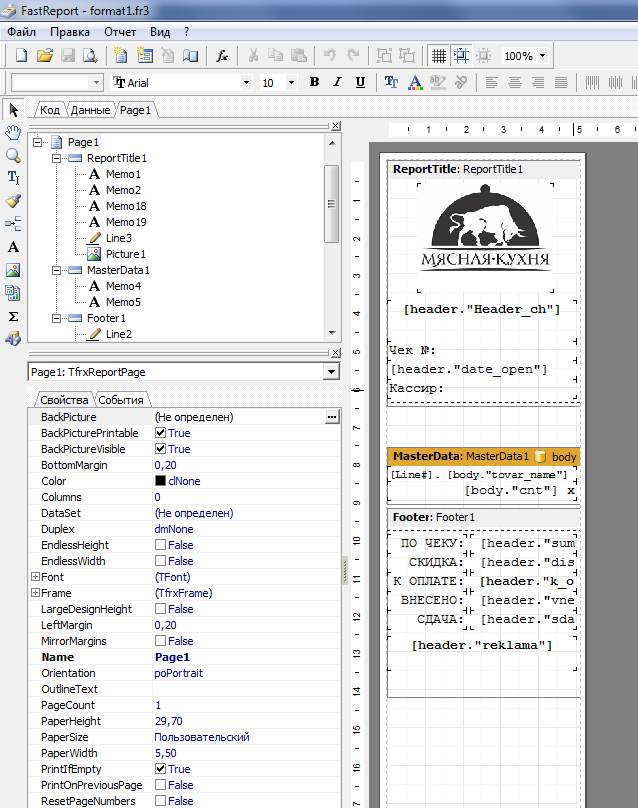The image size is (638, 808).
Task: Open the События events tab
Action: point(120,399)
